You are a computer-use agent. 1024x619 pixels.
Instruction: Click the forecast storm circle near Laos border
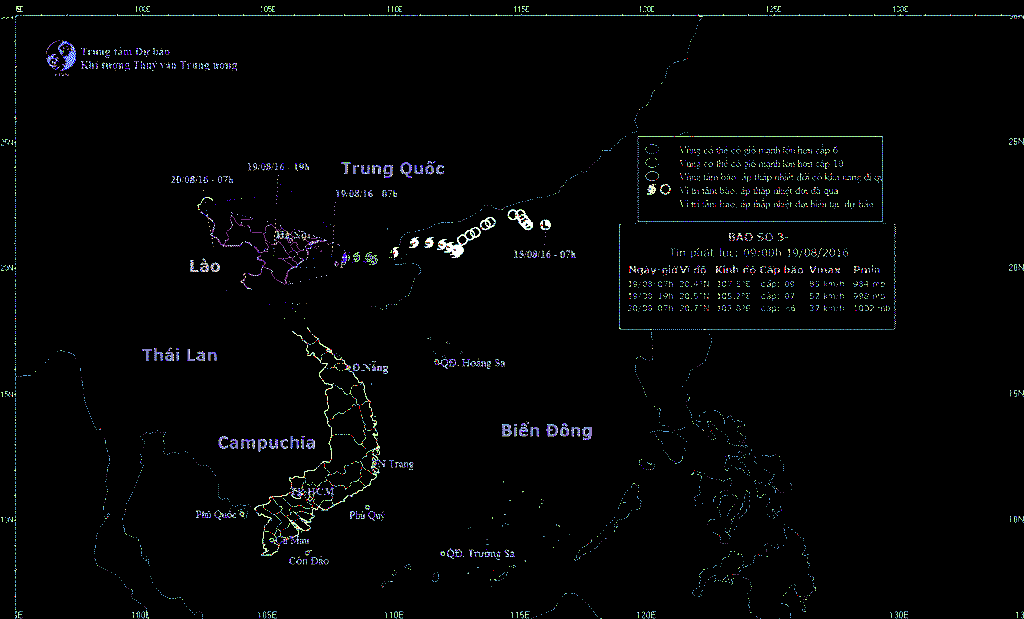point(205,203)
